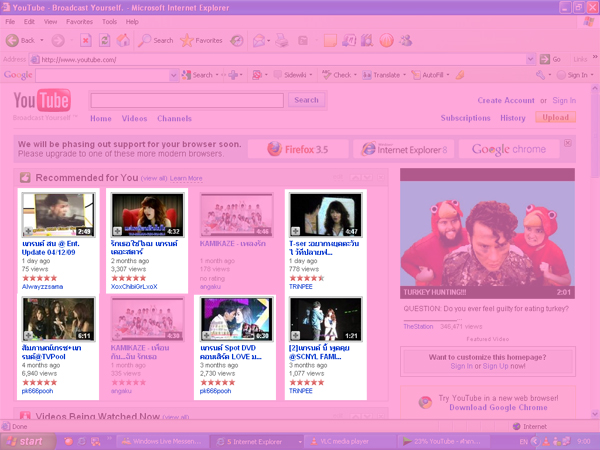Choose the Firefox 3.5 browser banner
The image size is (600, 450).
298,149
